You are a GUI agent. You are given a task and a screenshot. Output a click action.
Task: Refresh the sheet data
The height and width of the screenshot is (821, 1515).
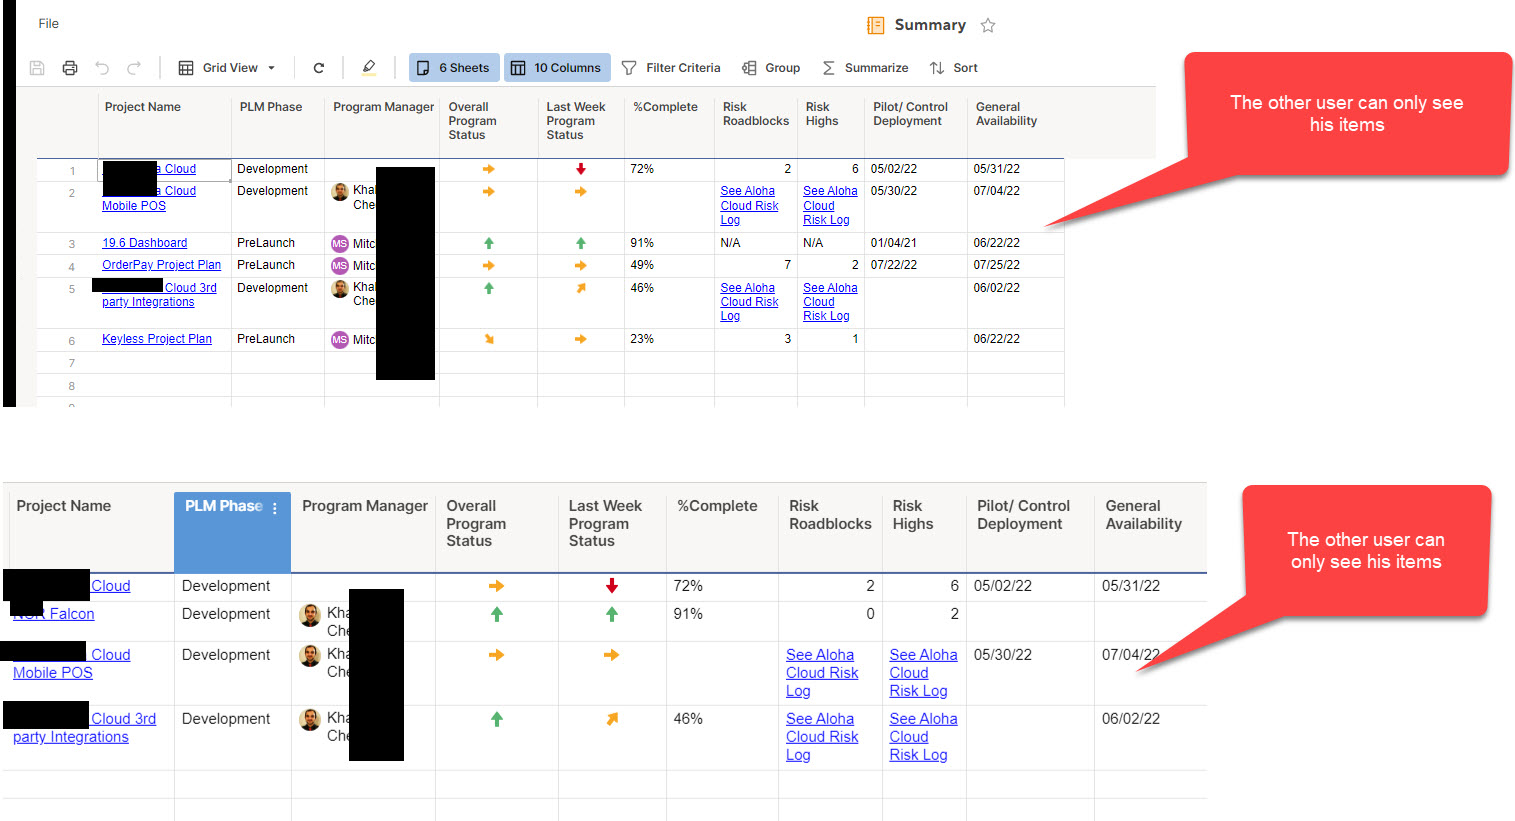(x=318, y=67)
